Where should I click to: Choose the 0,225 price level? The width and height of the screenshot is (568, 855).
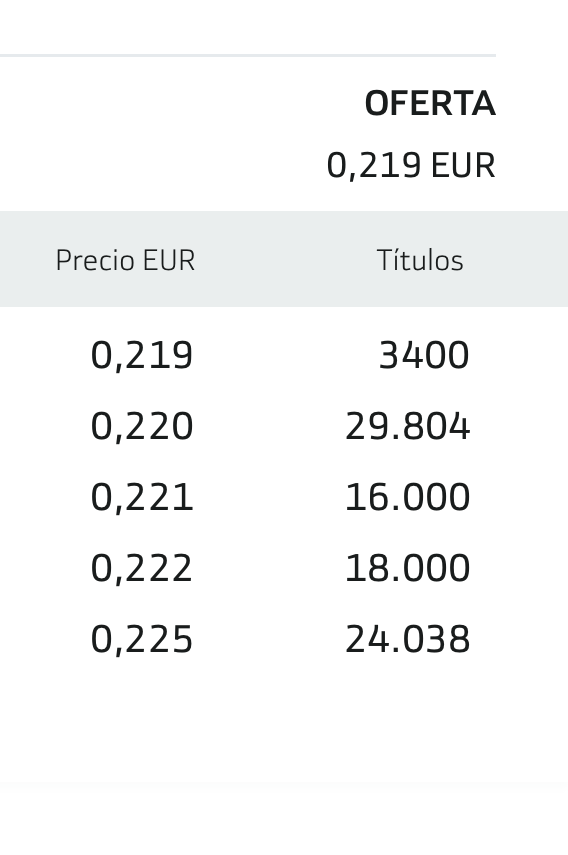[142, 639]
